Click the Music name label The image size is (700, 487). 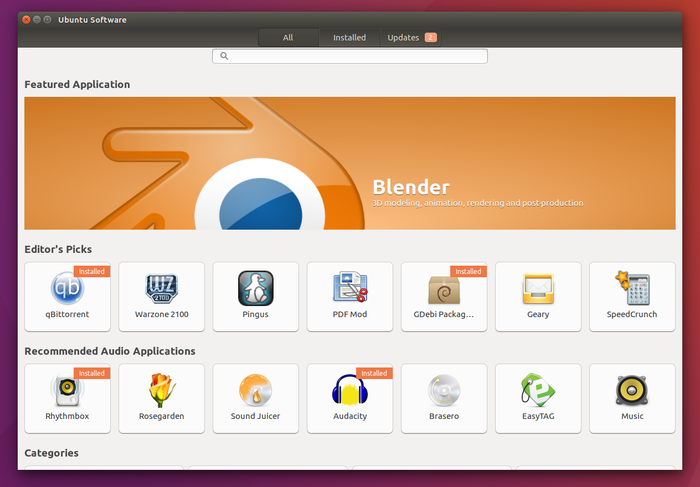coord(632,416)
